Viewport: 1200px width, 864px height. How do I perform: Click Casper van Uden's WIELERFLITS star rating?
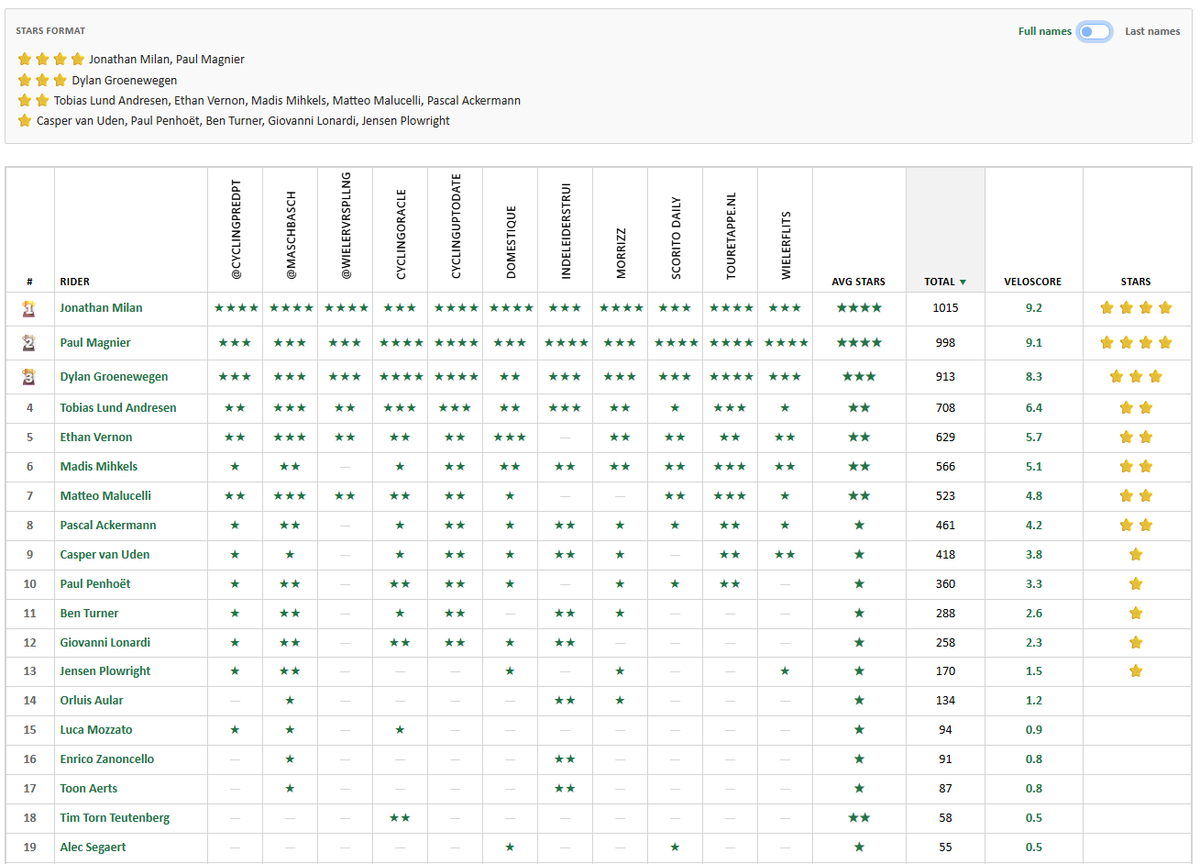tap(785, 555)
